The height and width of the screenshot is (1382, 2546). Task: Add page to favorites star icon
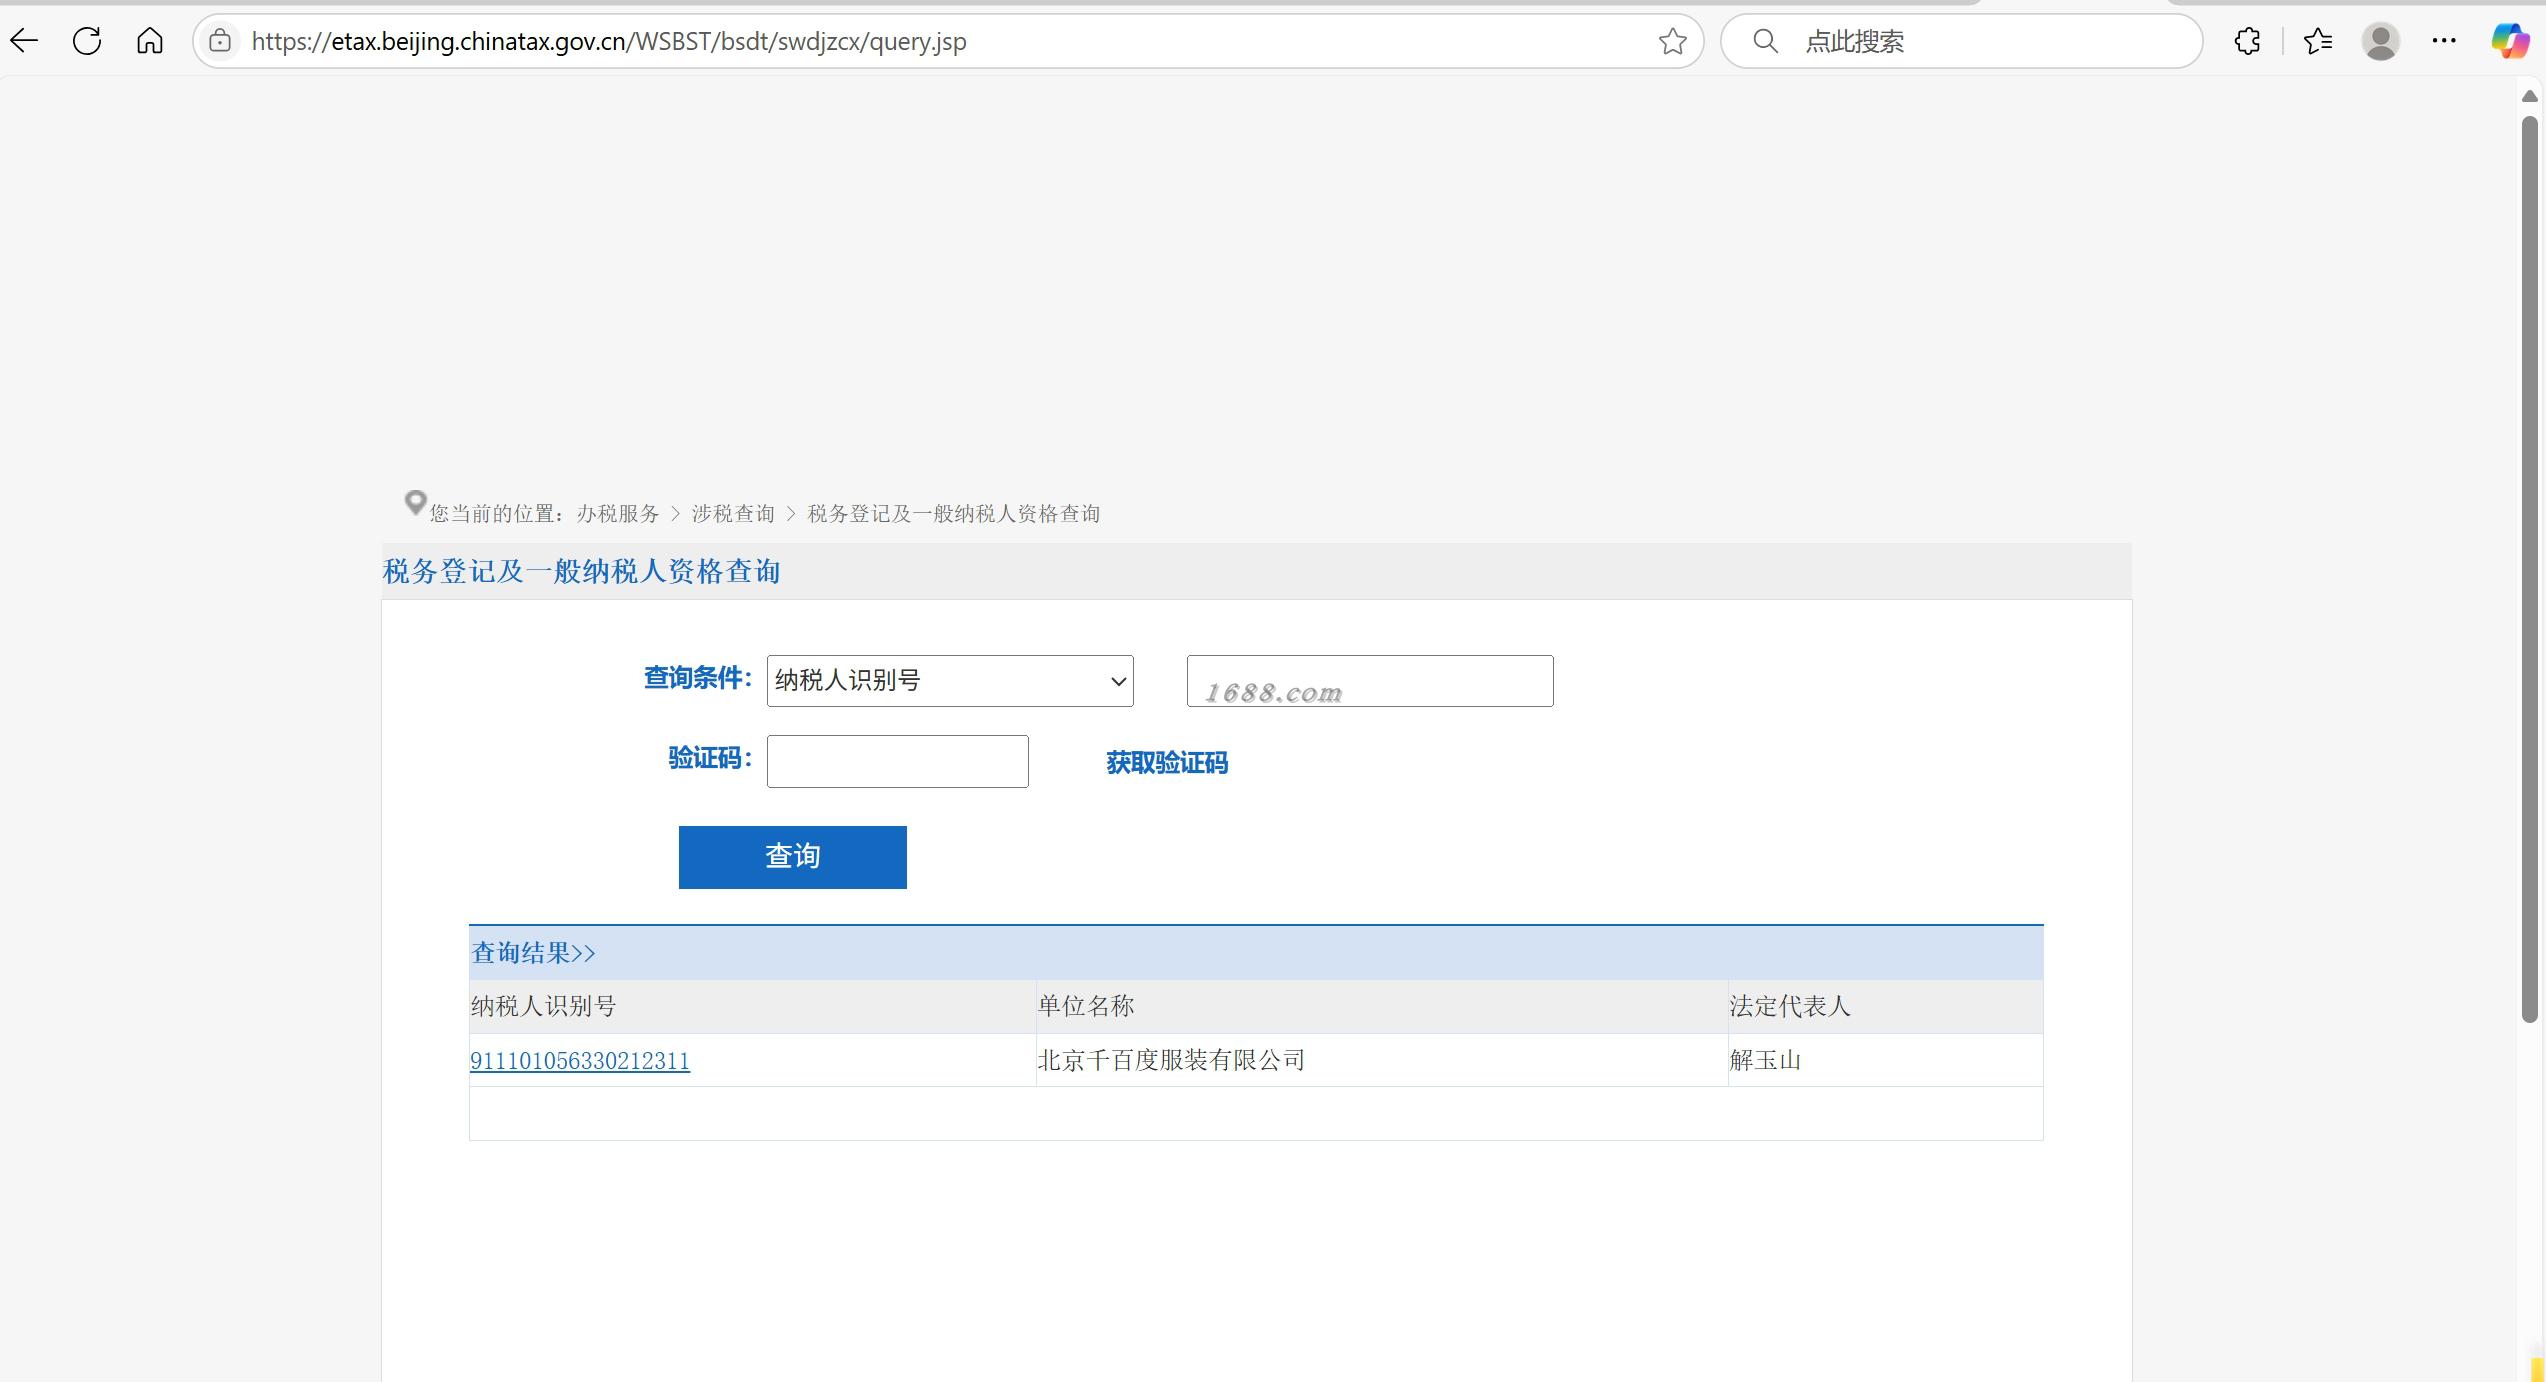(1672, 41)
